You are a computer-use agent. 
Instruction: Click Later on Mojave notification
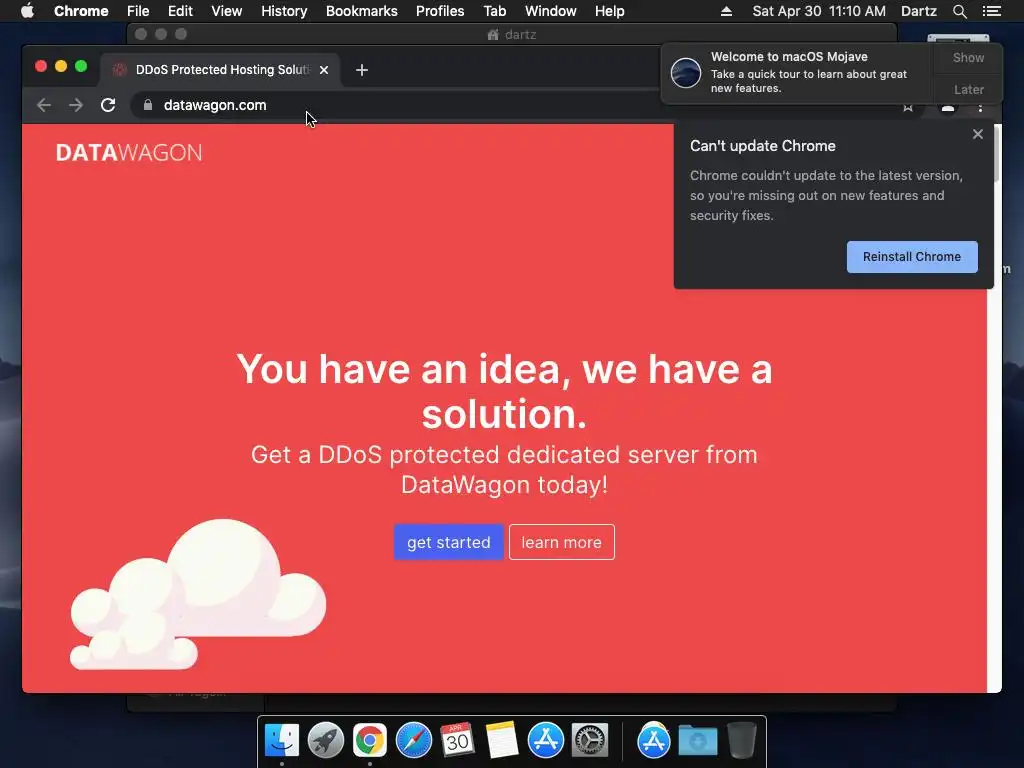click(x=968, y=89)
